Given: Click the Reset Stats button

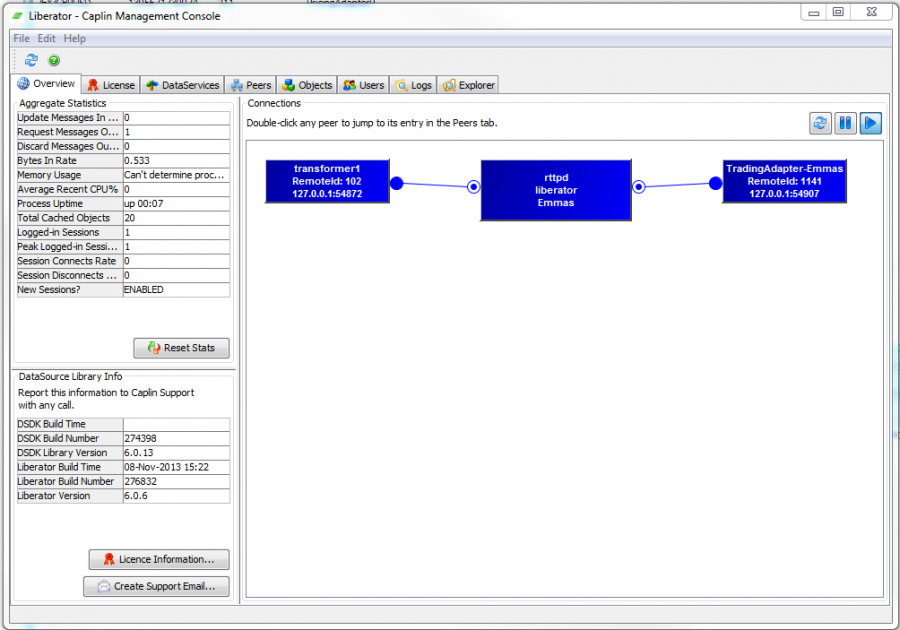Looking at the screenshot, I should tap(181, 348).
